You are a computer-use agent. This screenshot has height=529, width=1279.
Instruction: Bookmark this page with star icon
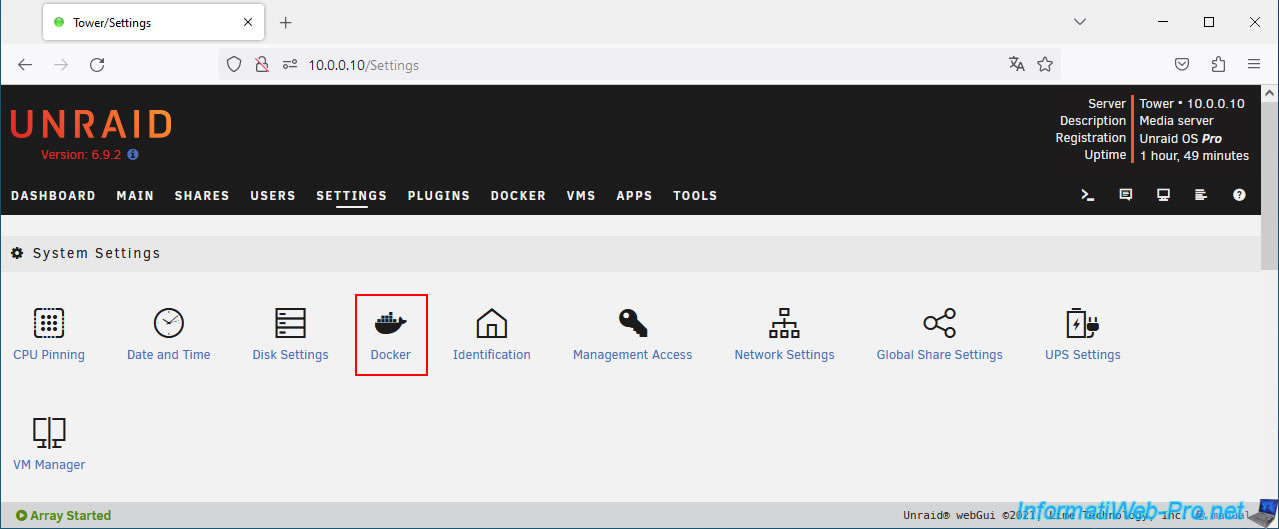click(1045, 64)
